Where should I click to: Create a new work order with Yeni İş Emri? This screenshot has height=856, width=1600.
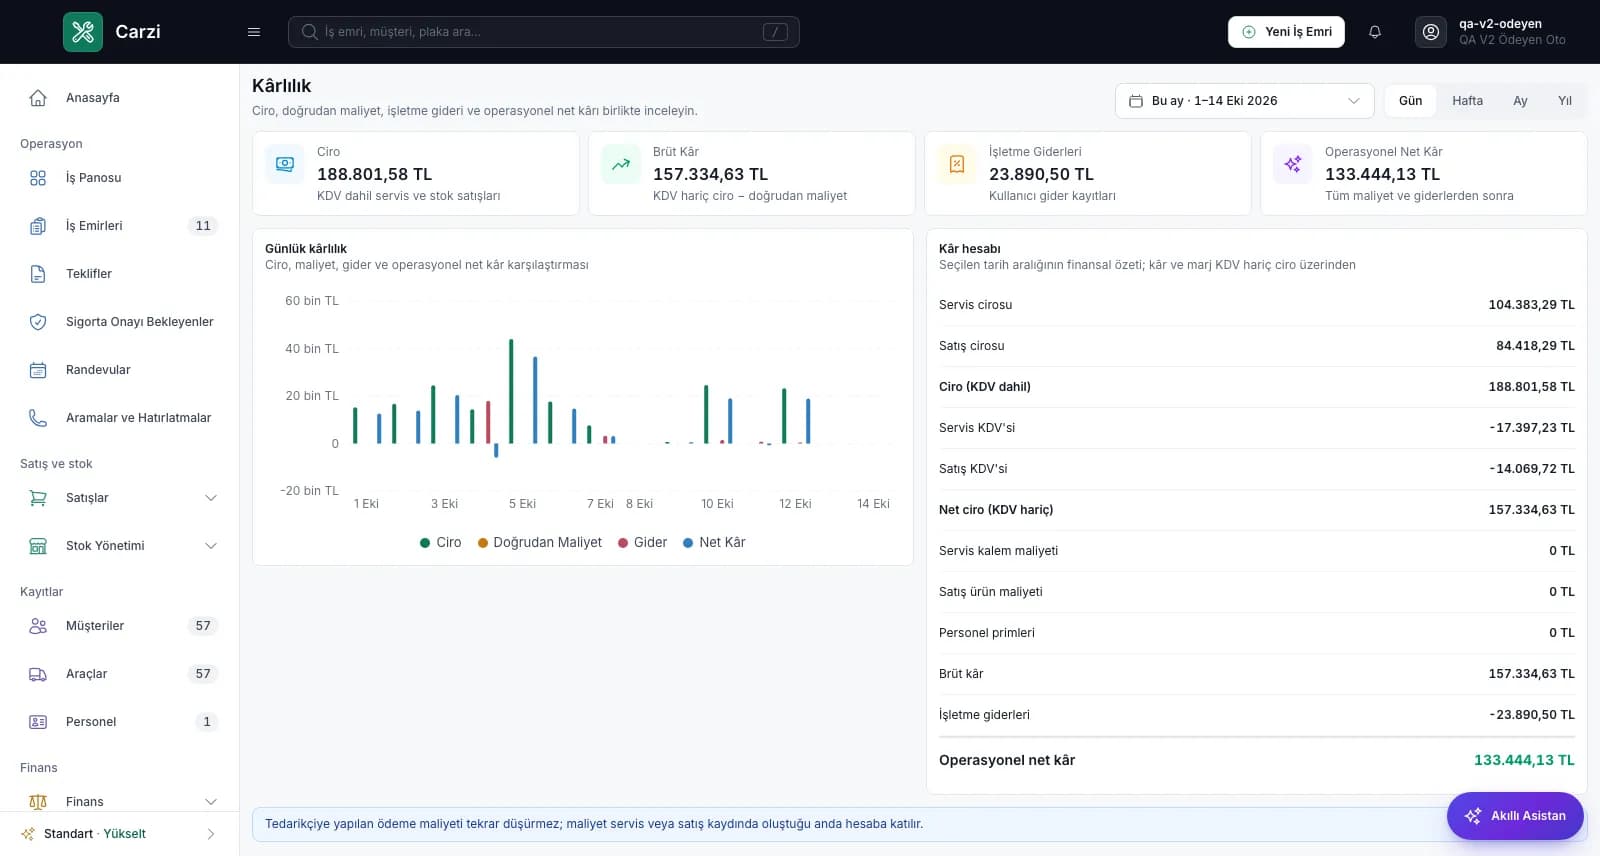tap(1286, 32)
